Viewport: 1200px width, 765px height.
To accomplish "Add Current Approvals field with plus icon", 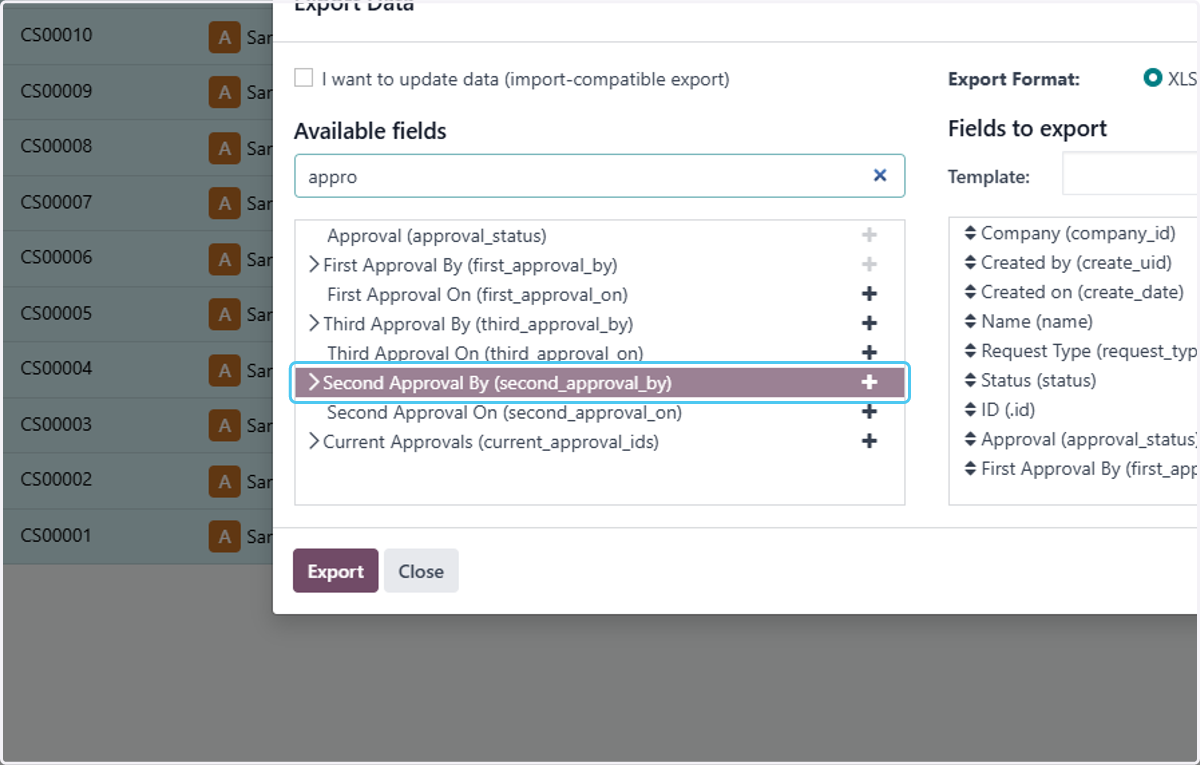I will 869,441.
